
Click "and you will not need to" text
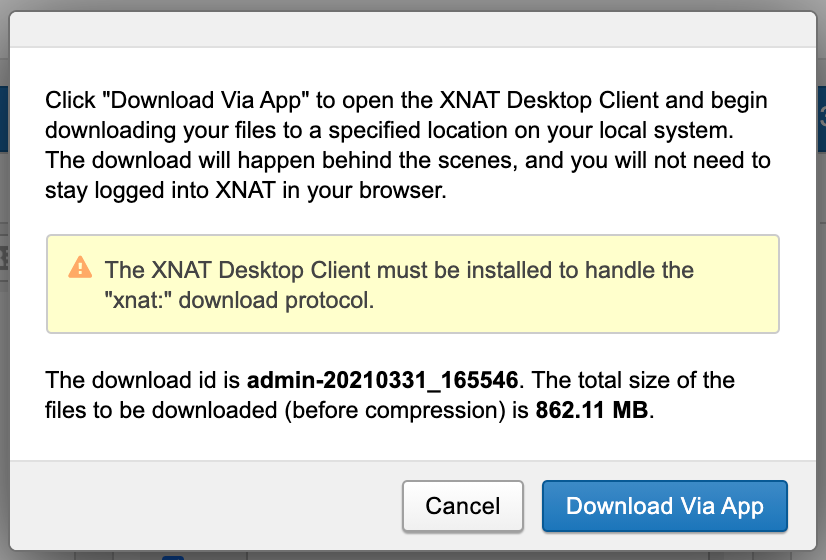658,161
